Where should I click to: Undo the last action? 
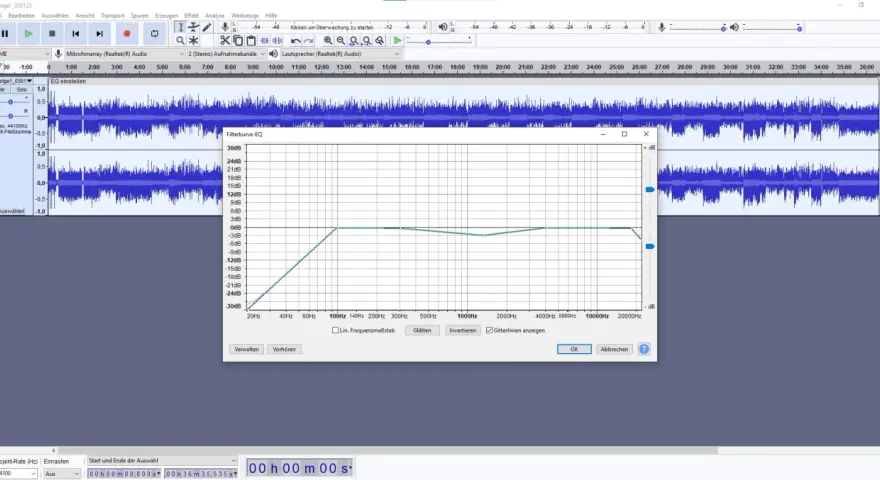tap(295, 40)
